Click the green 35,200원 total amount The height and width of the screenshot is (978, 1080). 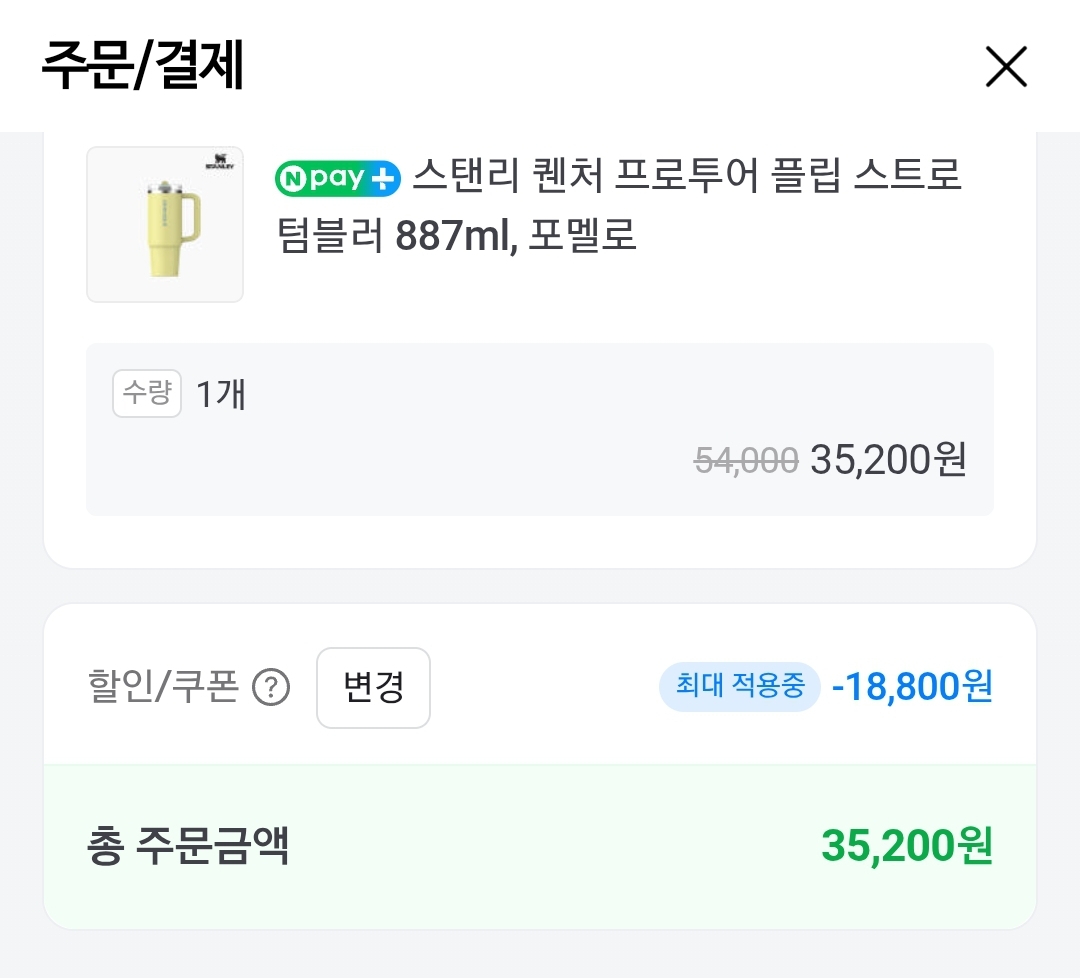pyautogui.click(x=906, y=846)
